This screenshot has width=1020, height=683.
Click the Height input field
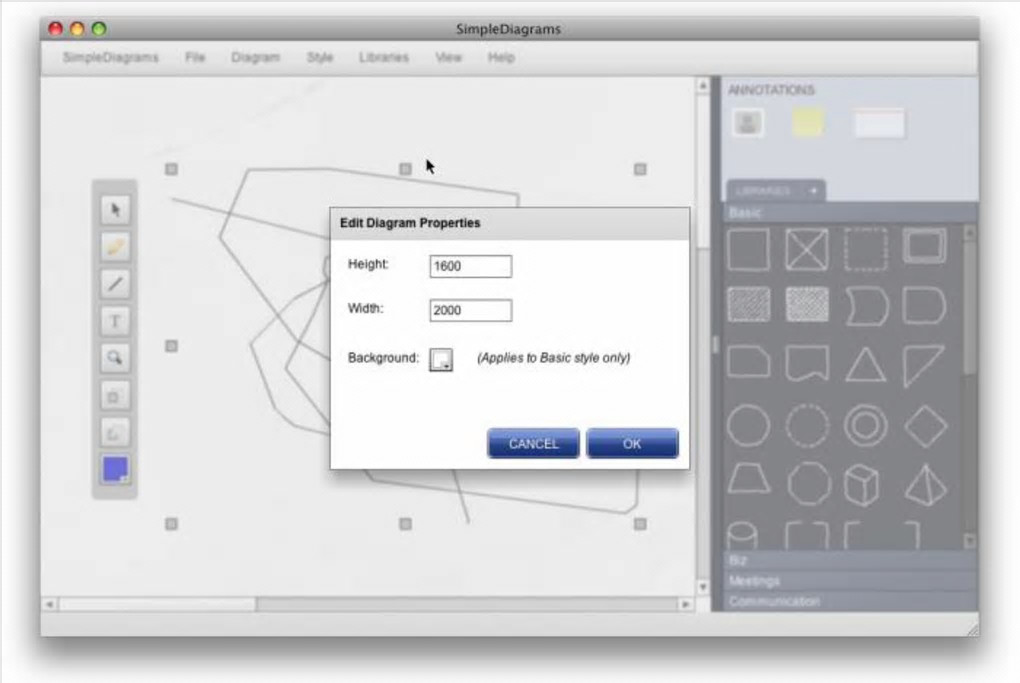coord(470,266)
